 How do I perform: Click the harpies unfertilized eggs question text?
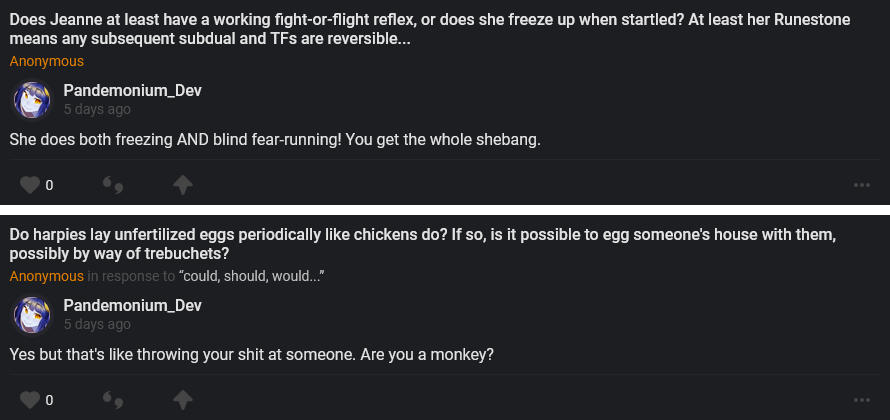click(422, 243)
